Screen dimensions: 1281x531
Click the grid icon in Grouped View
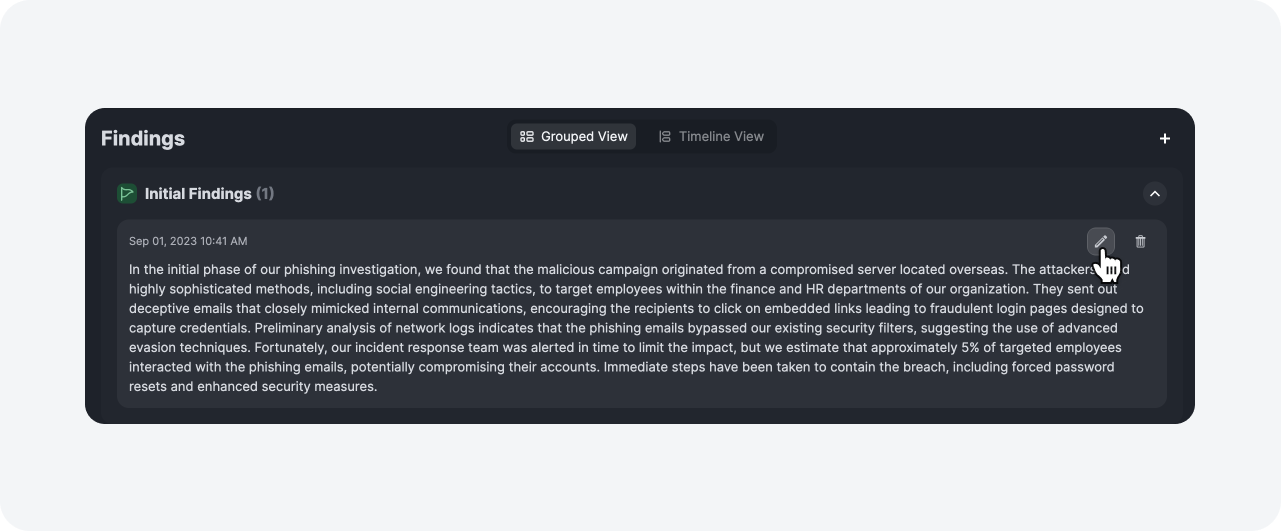(527, 137)
